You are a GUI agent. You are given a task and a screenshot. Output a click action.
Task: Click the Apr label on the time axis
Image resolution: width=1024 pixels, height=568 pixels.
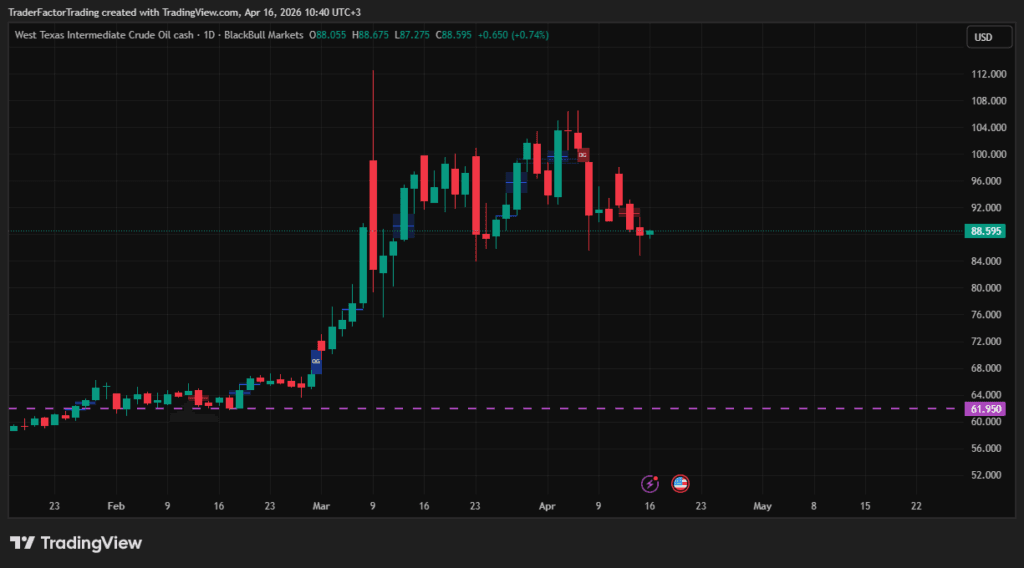[546, 507]
